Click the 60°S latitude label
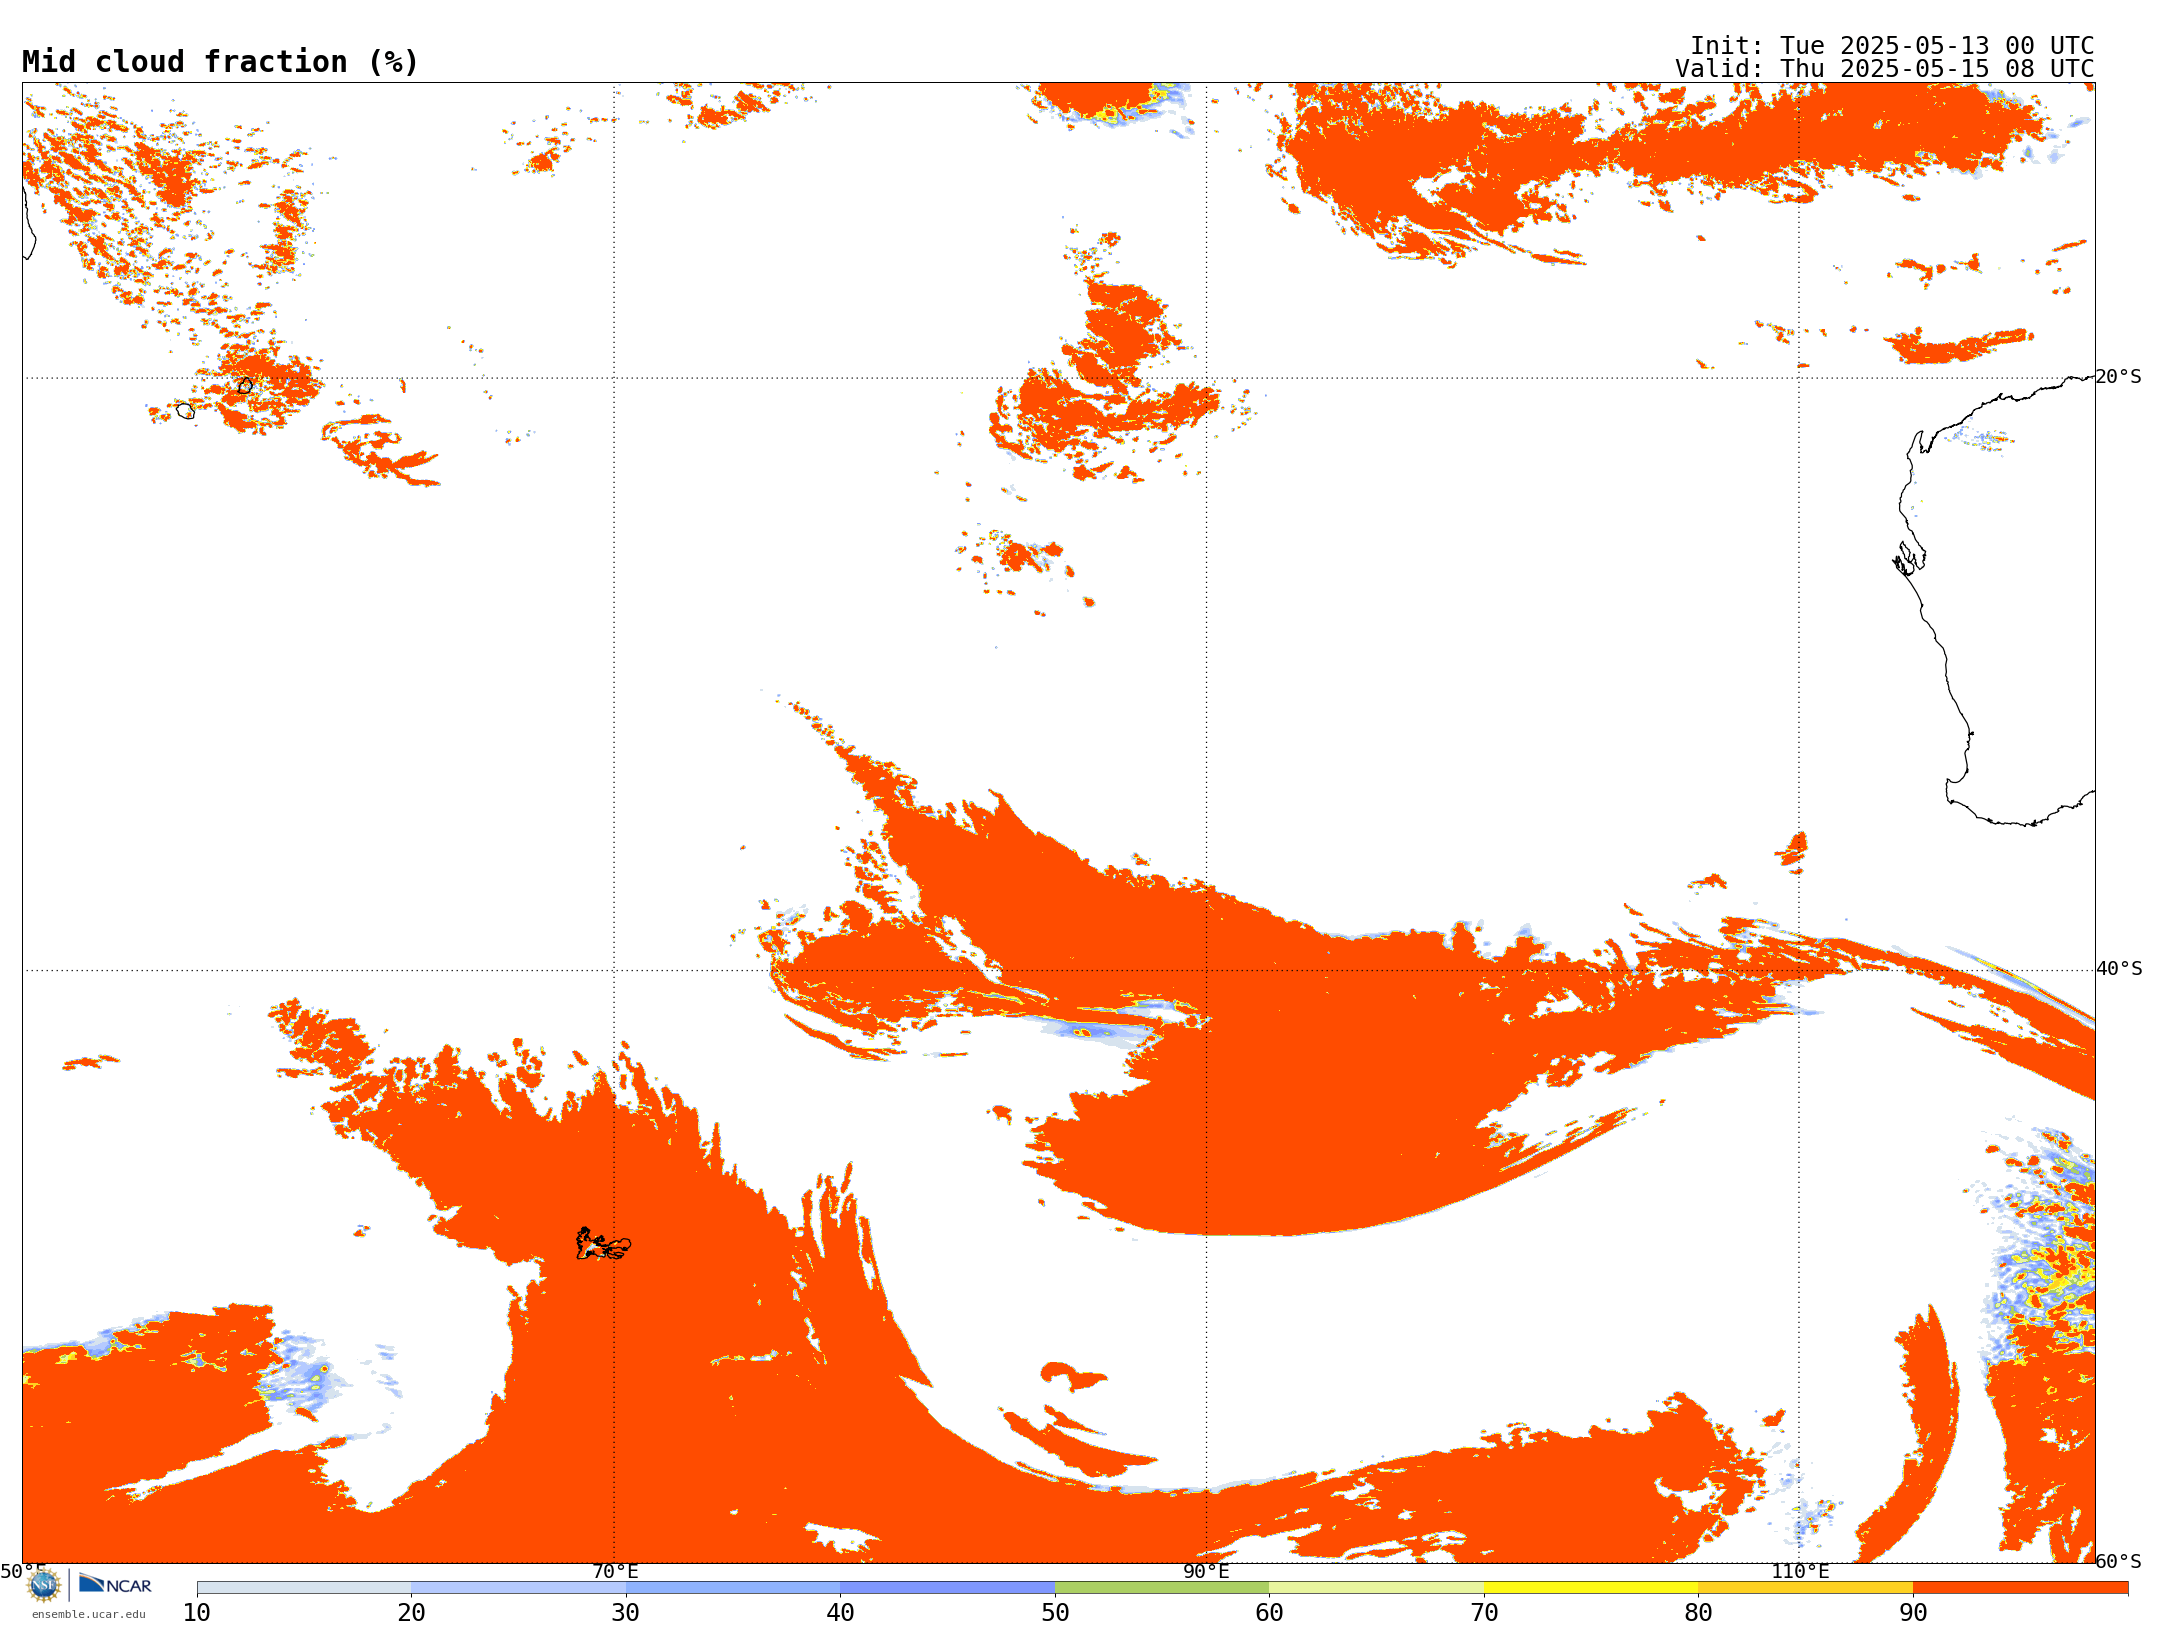This screenshot has width=2160, height=1626. pos(2119,1561)
